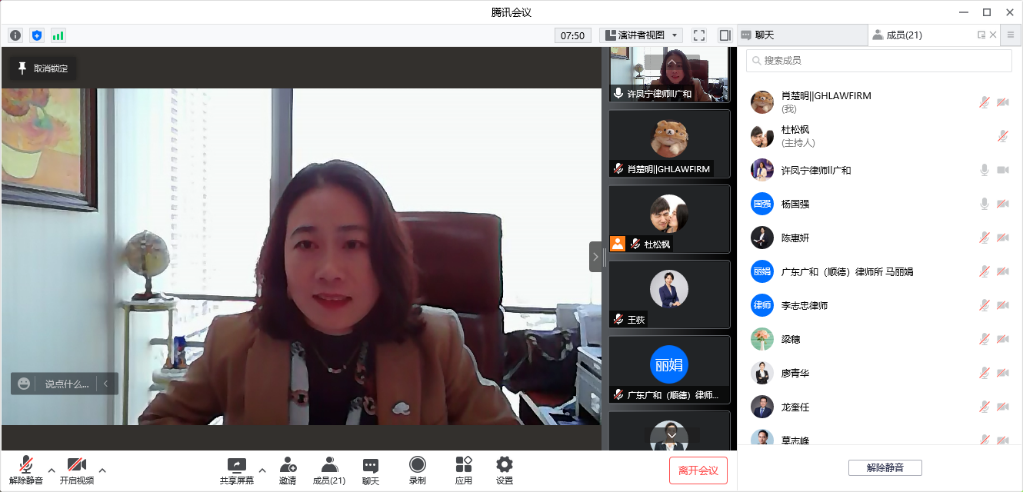1023x492 pixels.
Task: Toggle the camera icon for 许凤宁律师||广和
Action: click(1003, 170)
